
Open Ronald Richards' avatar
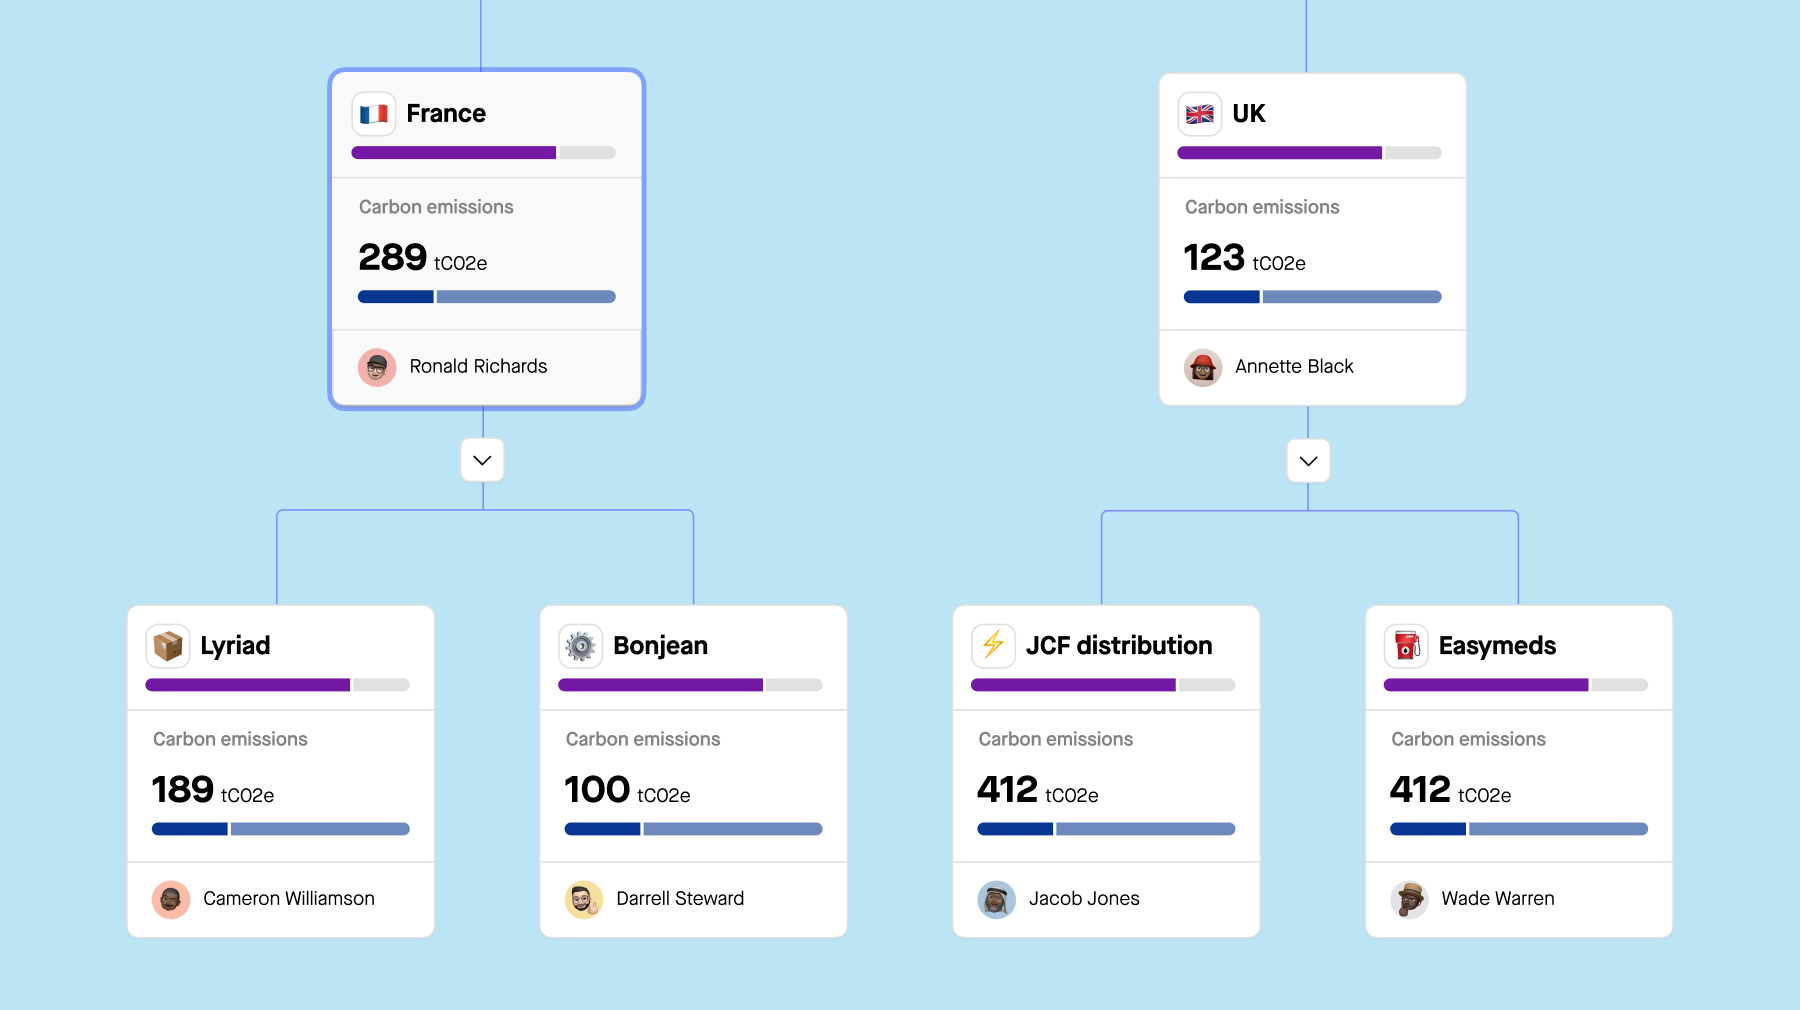[x=377, y=367]
